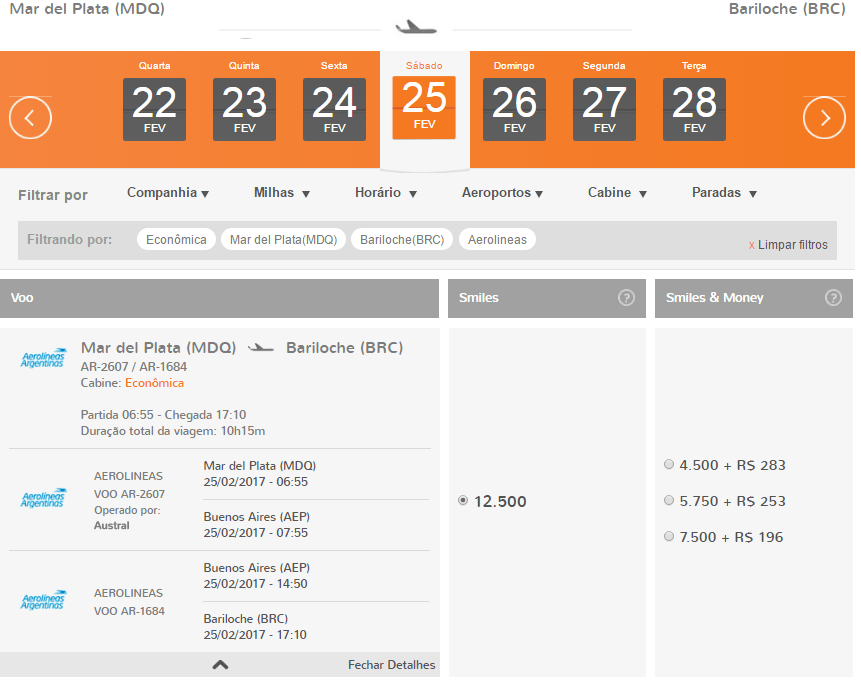Click Aerolineas Argentinas logo in flight header

point(43,357)
